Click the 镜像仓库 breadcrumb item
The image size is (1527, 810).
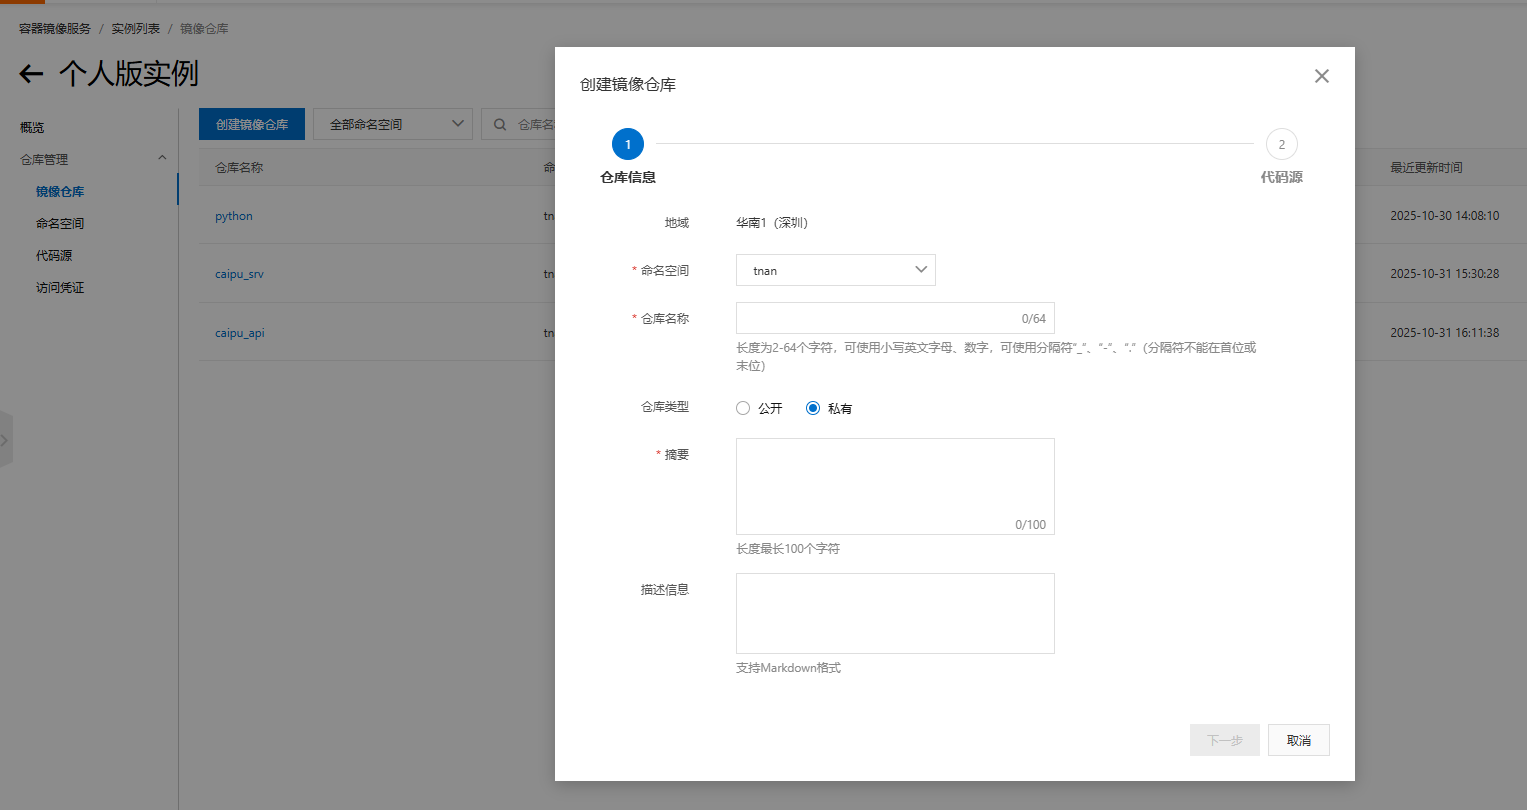pyautogui.click(x=203, y=27)
